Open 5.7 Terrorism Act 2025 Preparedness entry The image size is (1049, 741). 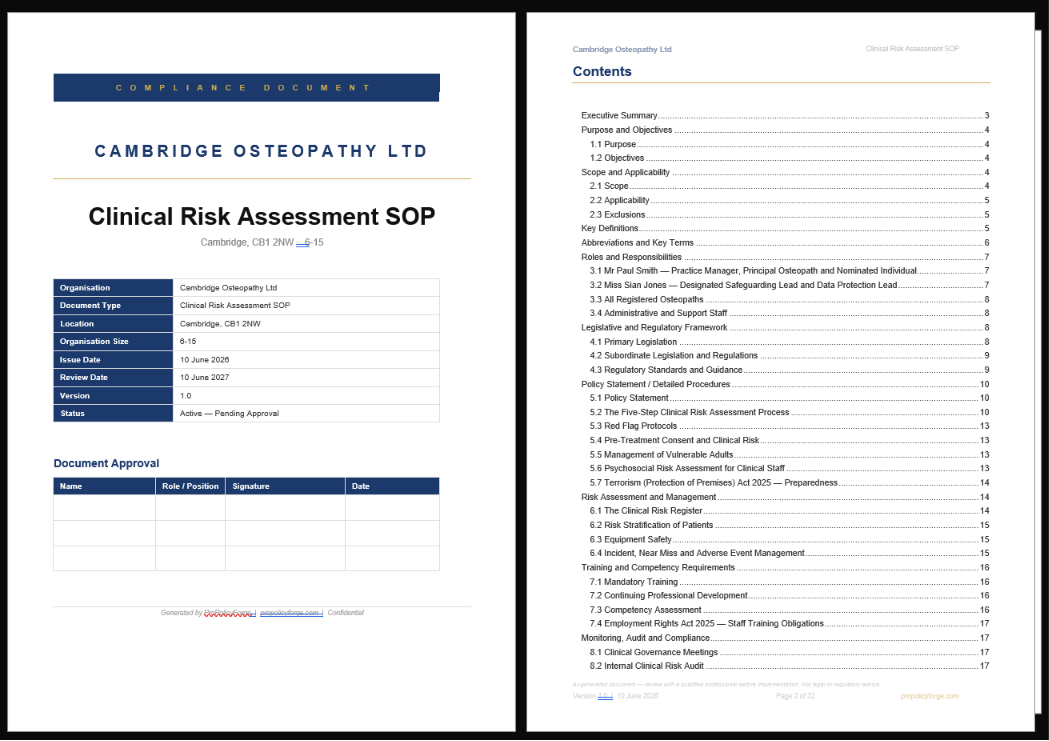coord(789,483)
